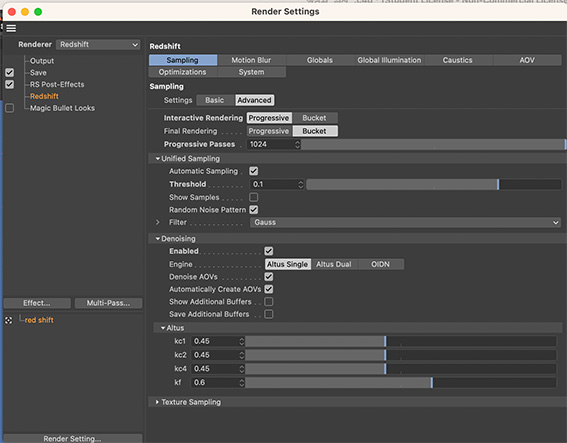This screenshot has height=443, width=567.
Task: Click the kc4 value field
Action: click(x=215, y=369)
